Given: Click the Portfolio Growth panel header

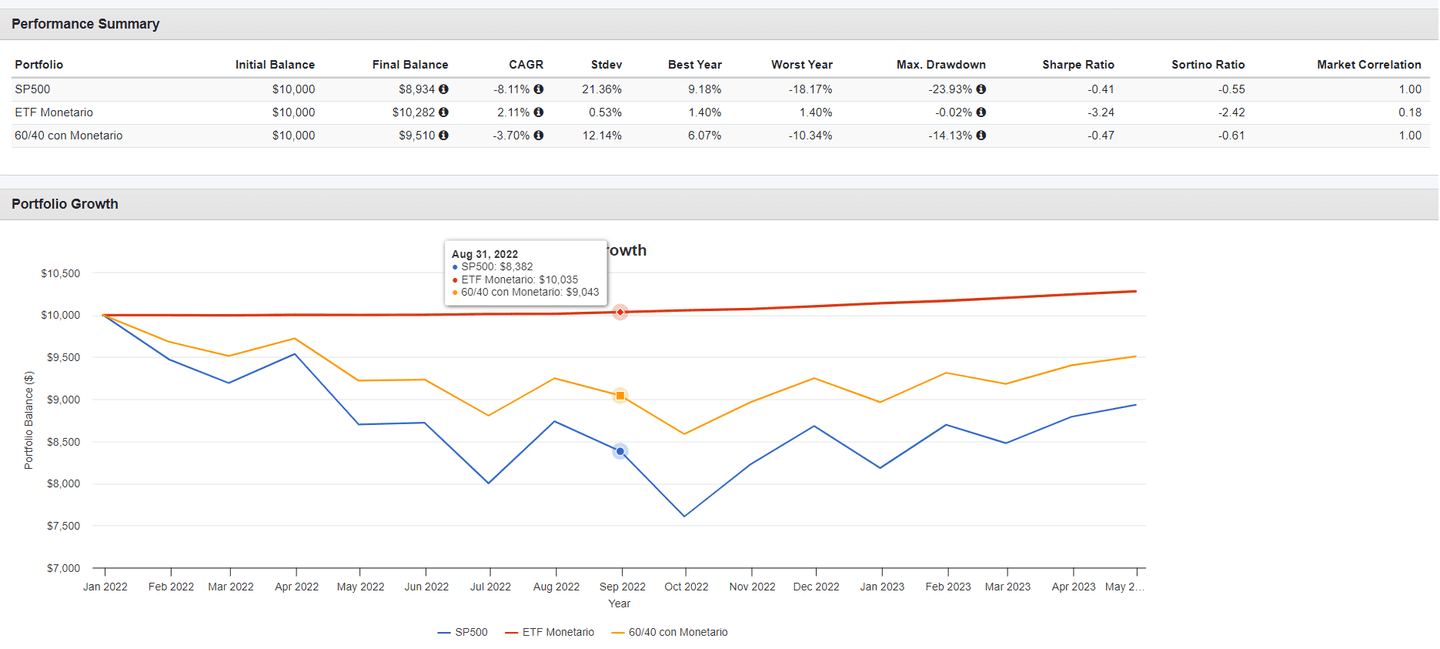Looking at the screenshot, I should click(x=65, y=204).
